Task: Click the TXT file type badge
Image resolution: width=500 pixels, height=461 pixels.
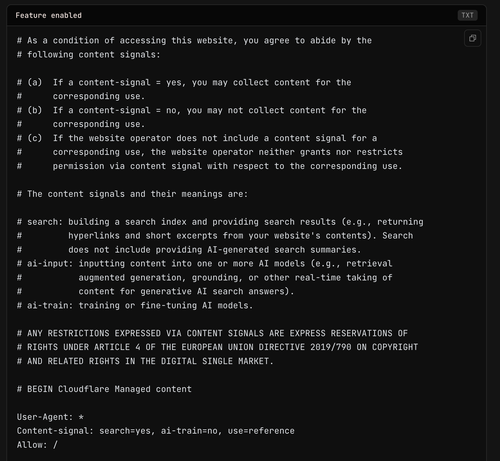Action: point(467,15)
